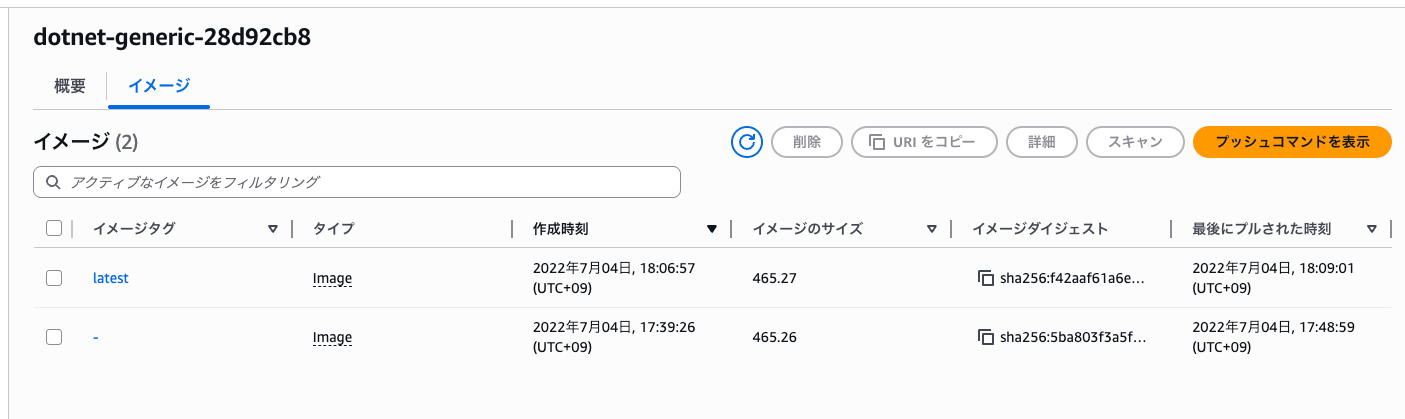Click the スキャン scan button

[x=1135, y=142]
